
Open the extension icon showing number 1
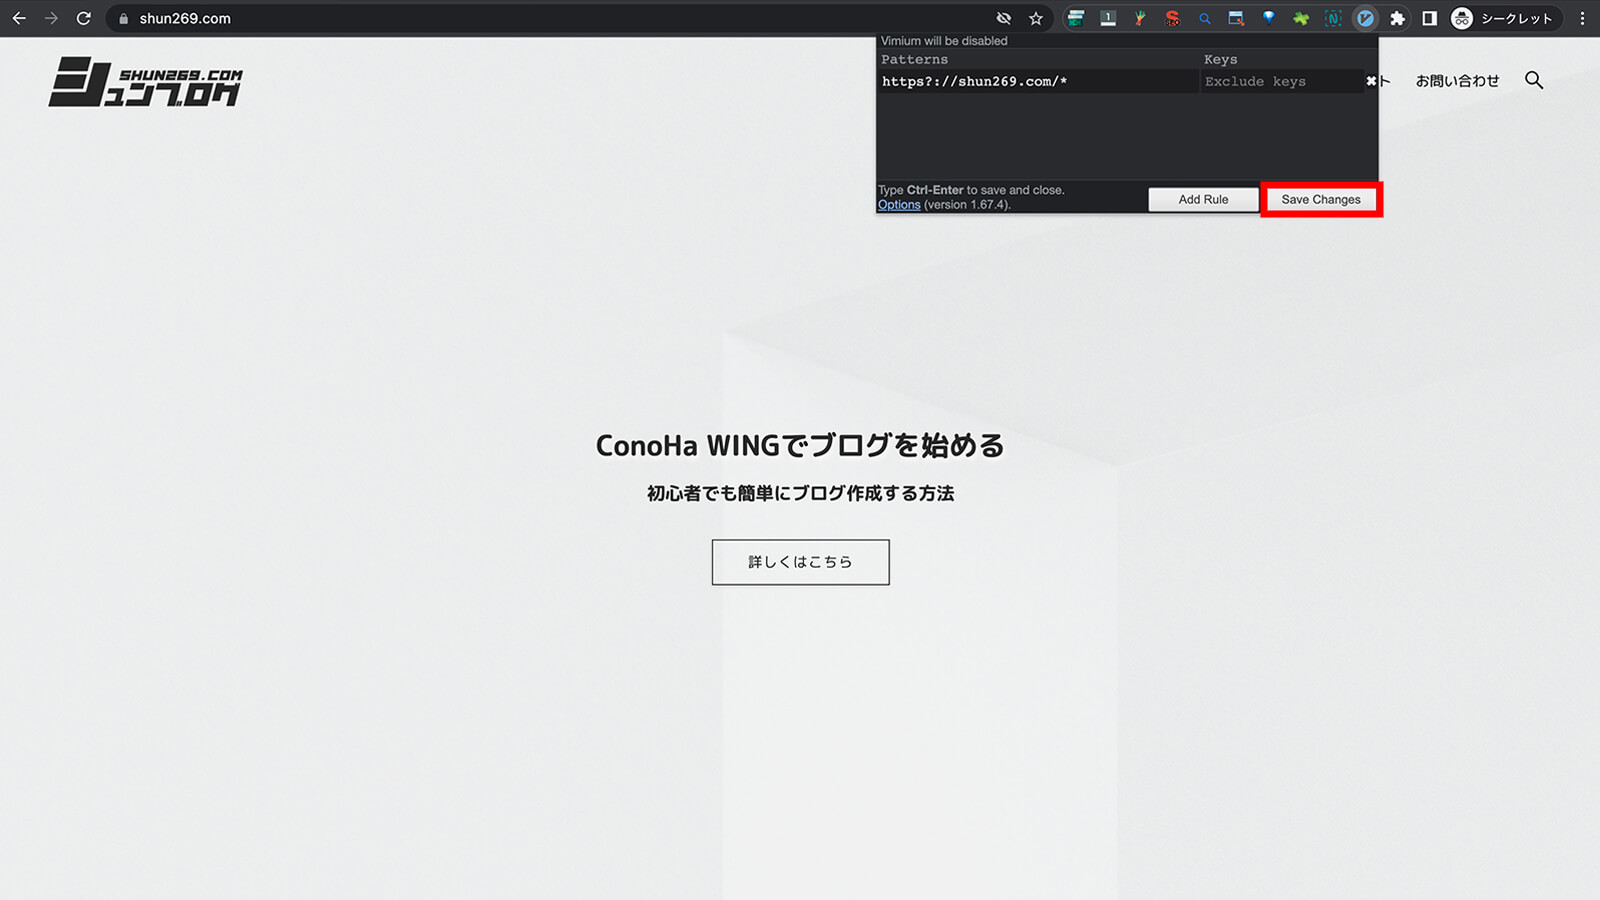tap(1108, 18)
